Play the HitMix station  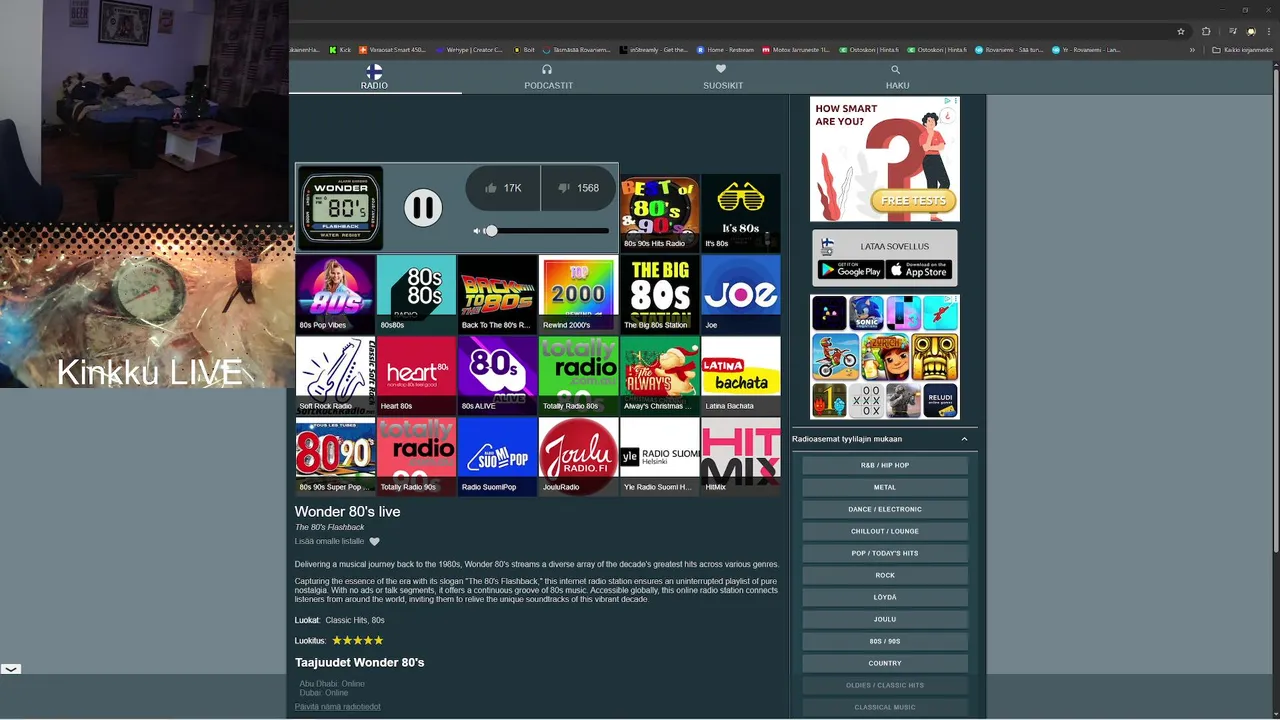tap(741, 456)
